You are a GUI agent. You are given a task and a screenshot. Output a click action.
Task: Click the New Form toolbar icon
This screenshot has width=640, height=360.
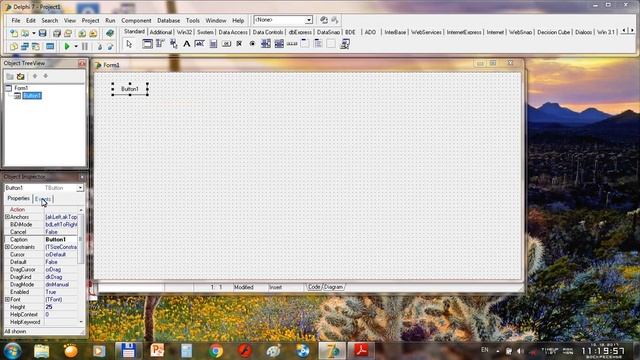(50, 46)
